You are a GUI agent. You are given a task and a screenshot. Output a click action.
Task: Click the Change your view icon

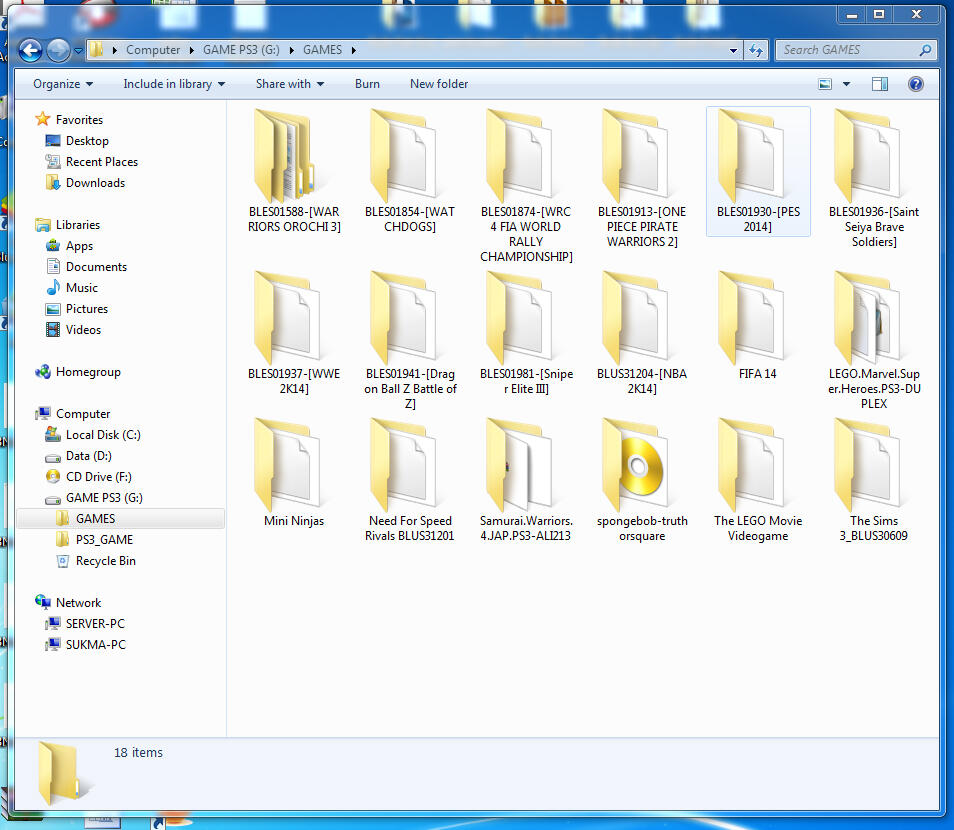[x=825, y=84]
